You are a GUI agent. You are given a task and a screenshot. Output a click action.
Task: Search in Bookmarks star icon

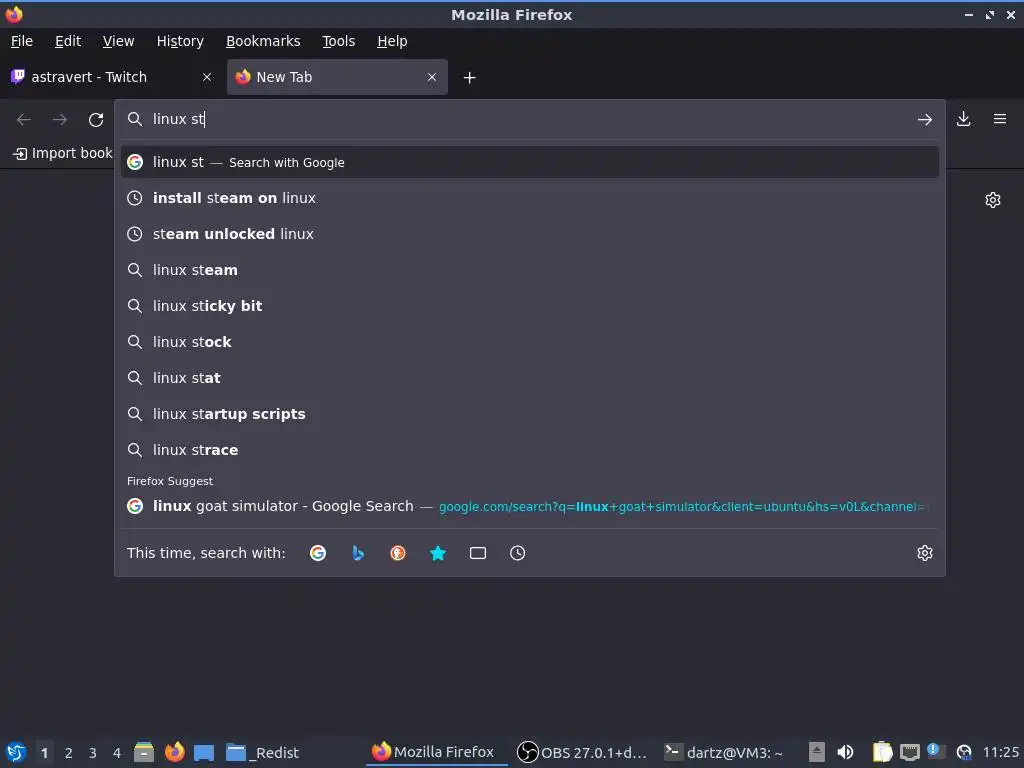438,553
